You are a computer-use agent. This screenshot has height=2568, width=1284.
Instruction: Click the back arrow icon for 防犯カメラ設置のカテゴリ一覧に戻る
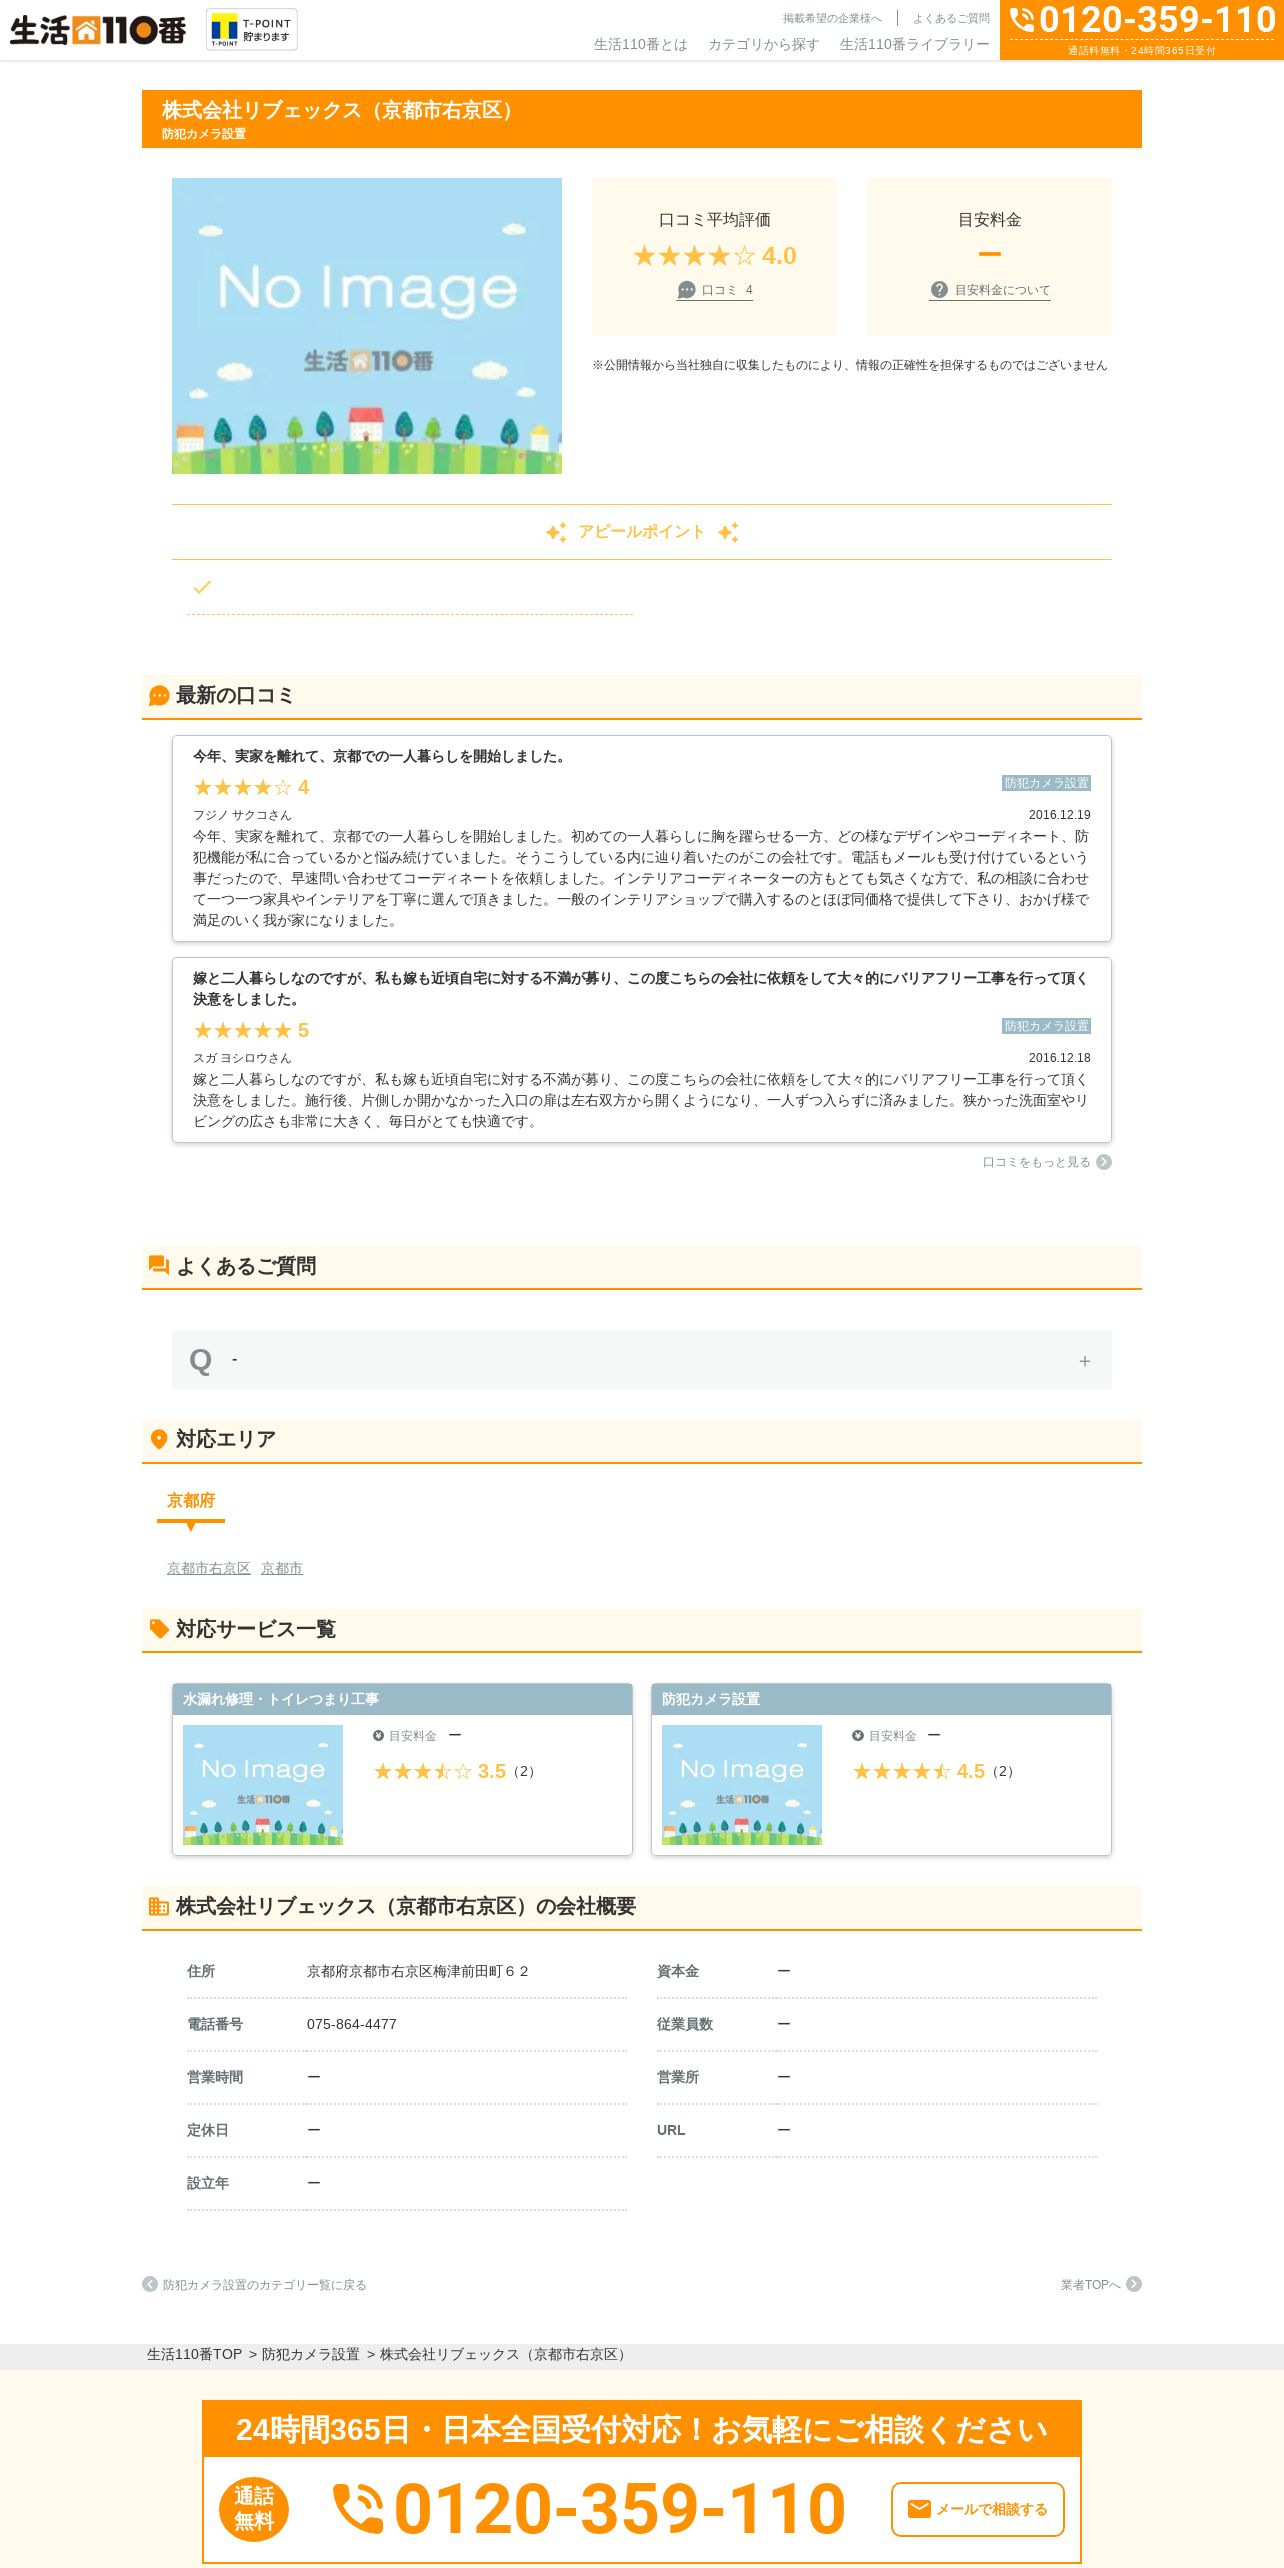(x=150, y=2284)
